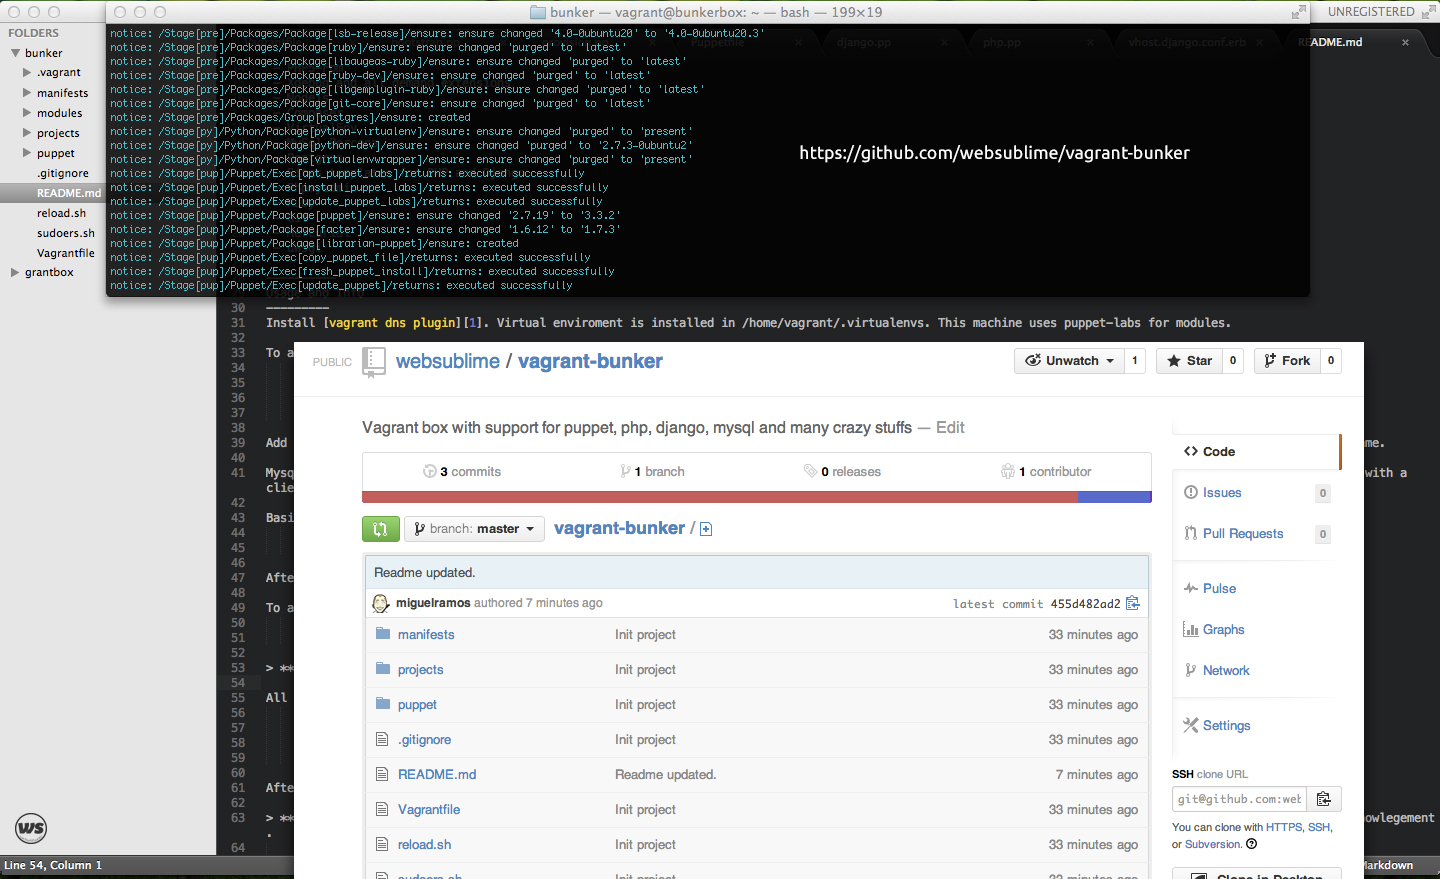Select sudoers.sh in Sublime sidebar
The width and height of the screenshot is (1440, 879).
66,233
